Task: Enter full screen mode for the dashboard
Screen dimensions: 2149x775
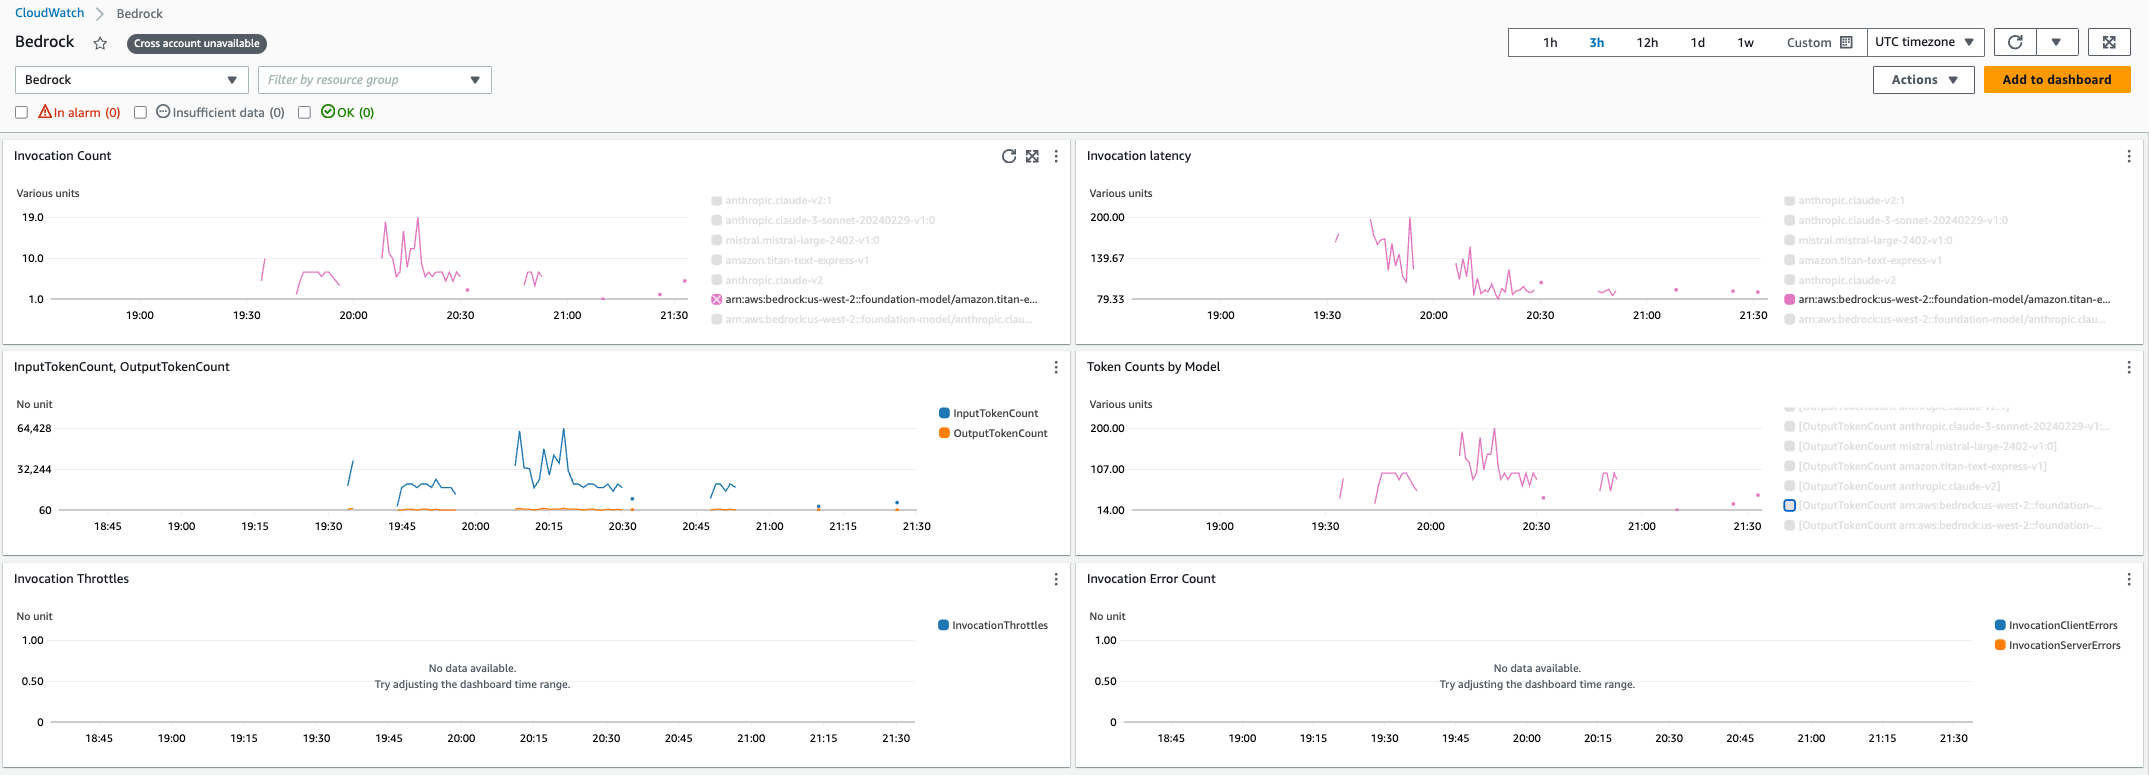Action: (2109, 42)
